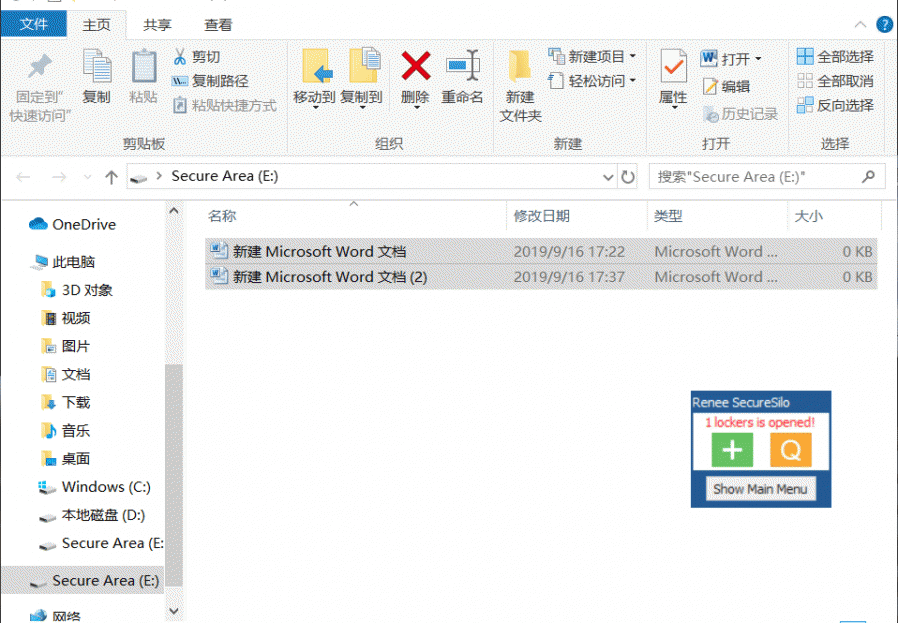
Task: Select Windows (C:) drive in navigation pane
Action: pos(106,487)
